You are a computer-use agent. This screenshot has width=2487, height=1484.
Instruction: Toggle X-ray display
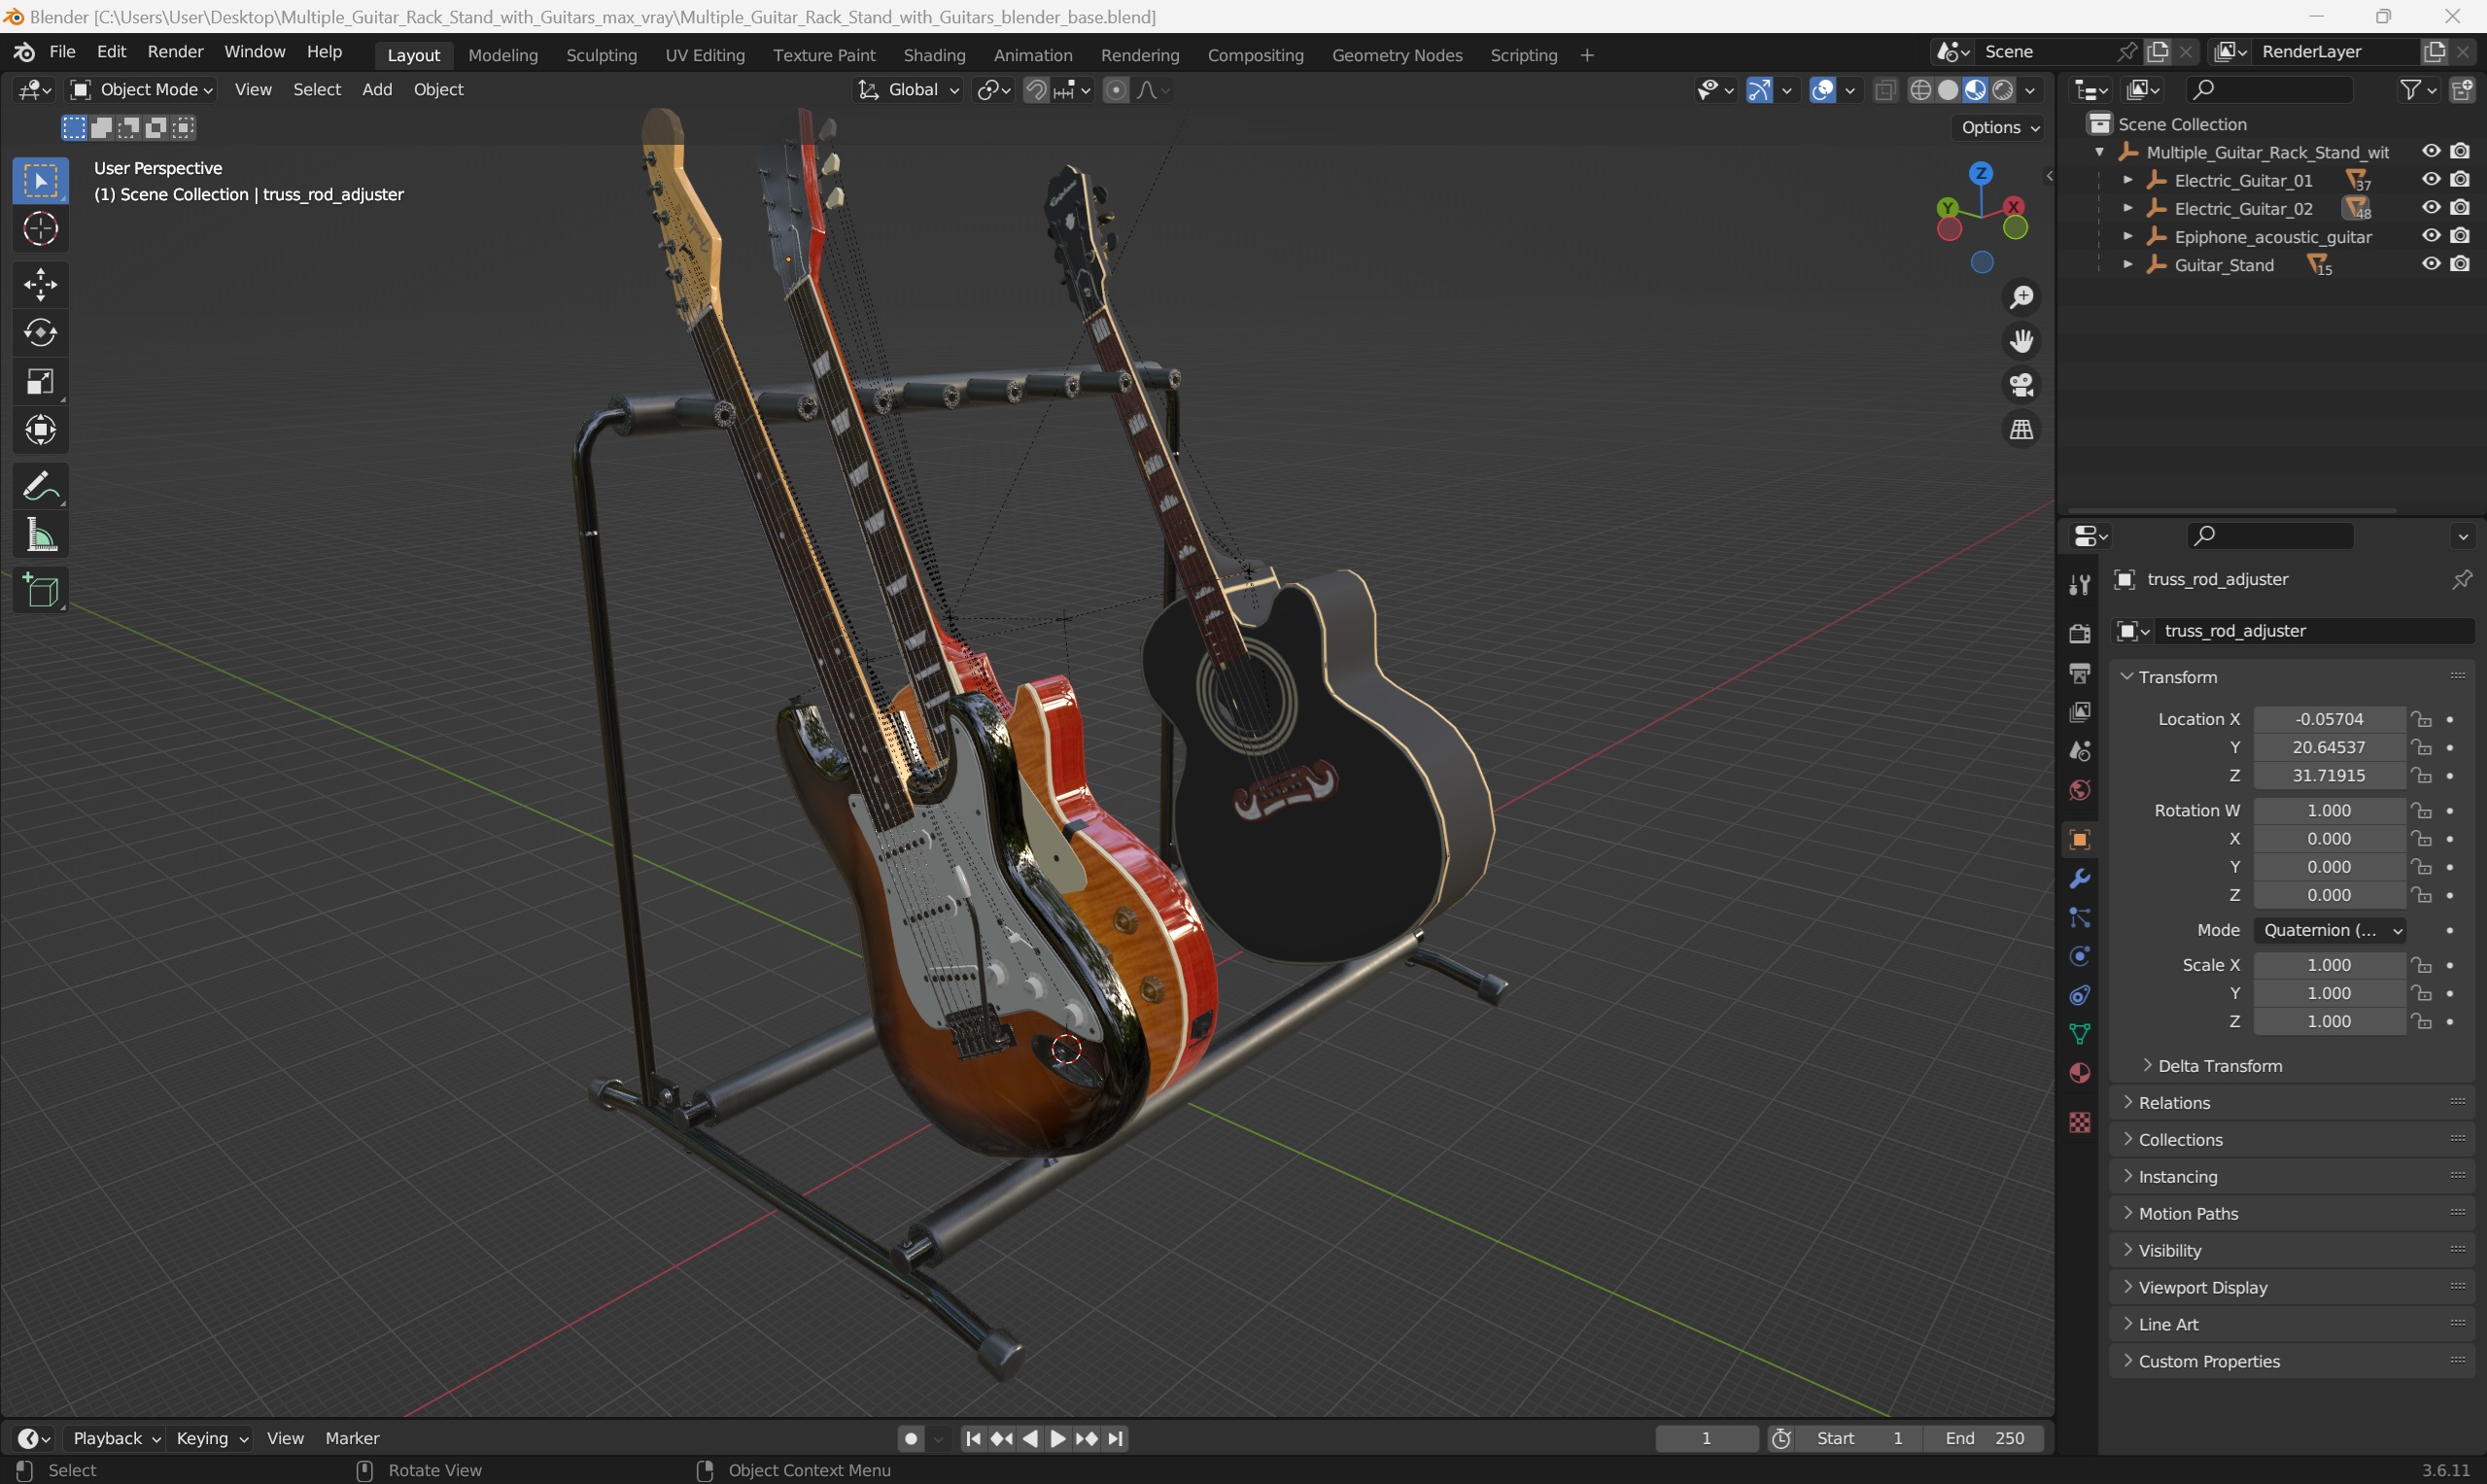click(x=1885, y=90)
